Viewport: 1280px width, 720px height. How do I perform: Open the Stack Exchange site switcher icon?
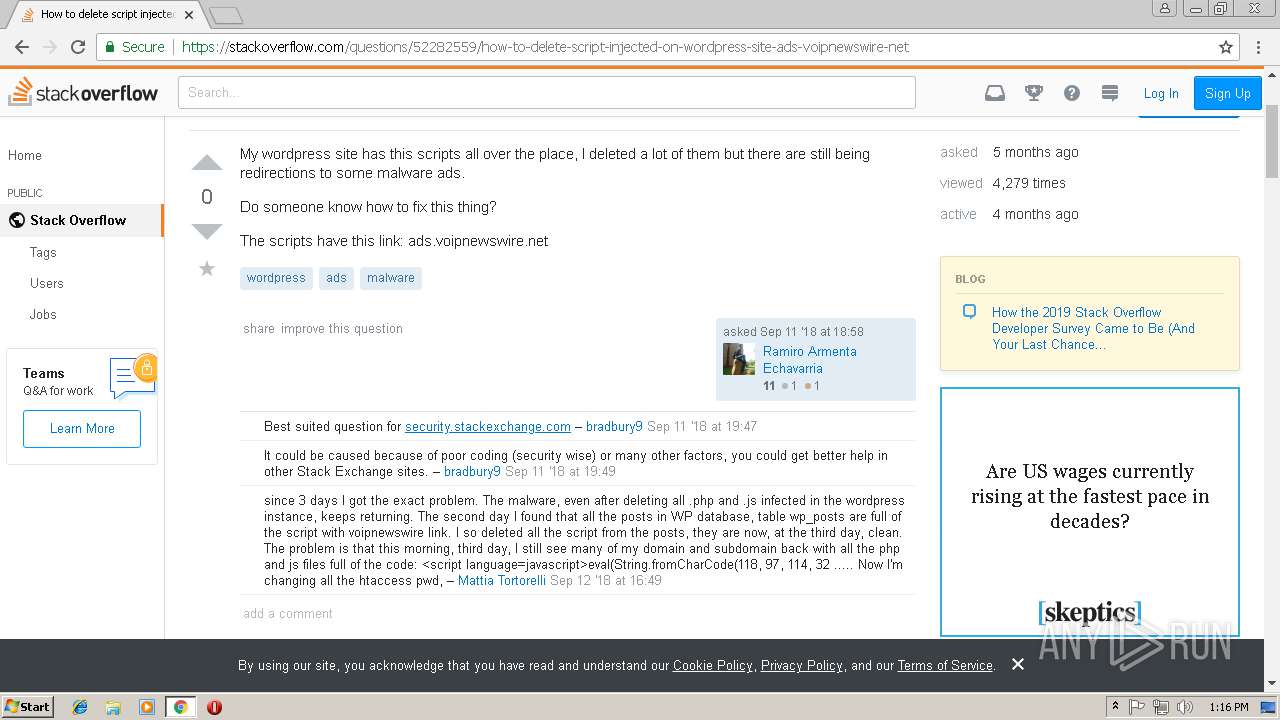pyautogui.click(x=1110, y=93)
